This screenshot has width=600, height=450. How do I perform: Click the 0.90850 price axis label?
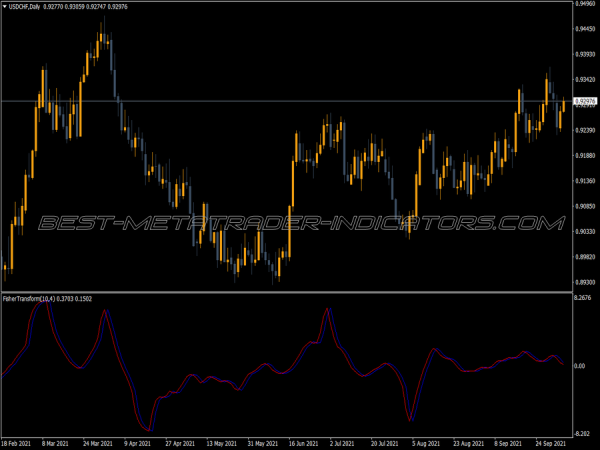tap(585, 206)
